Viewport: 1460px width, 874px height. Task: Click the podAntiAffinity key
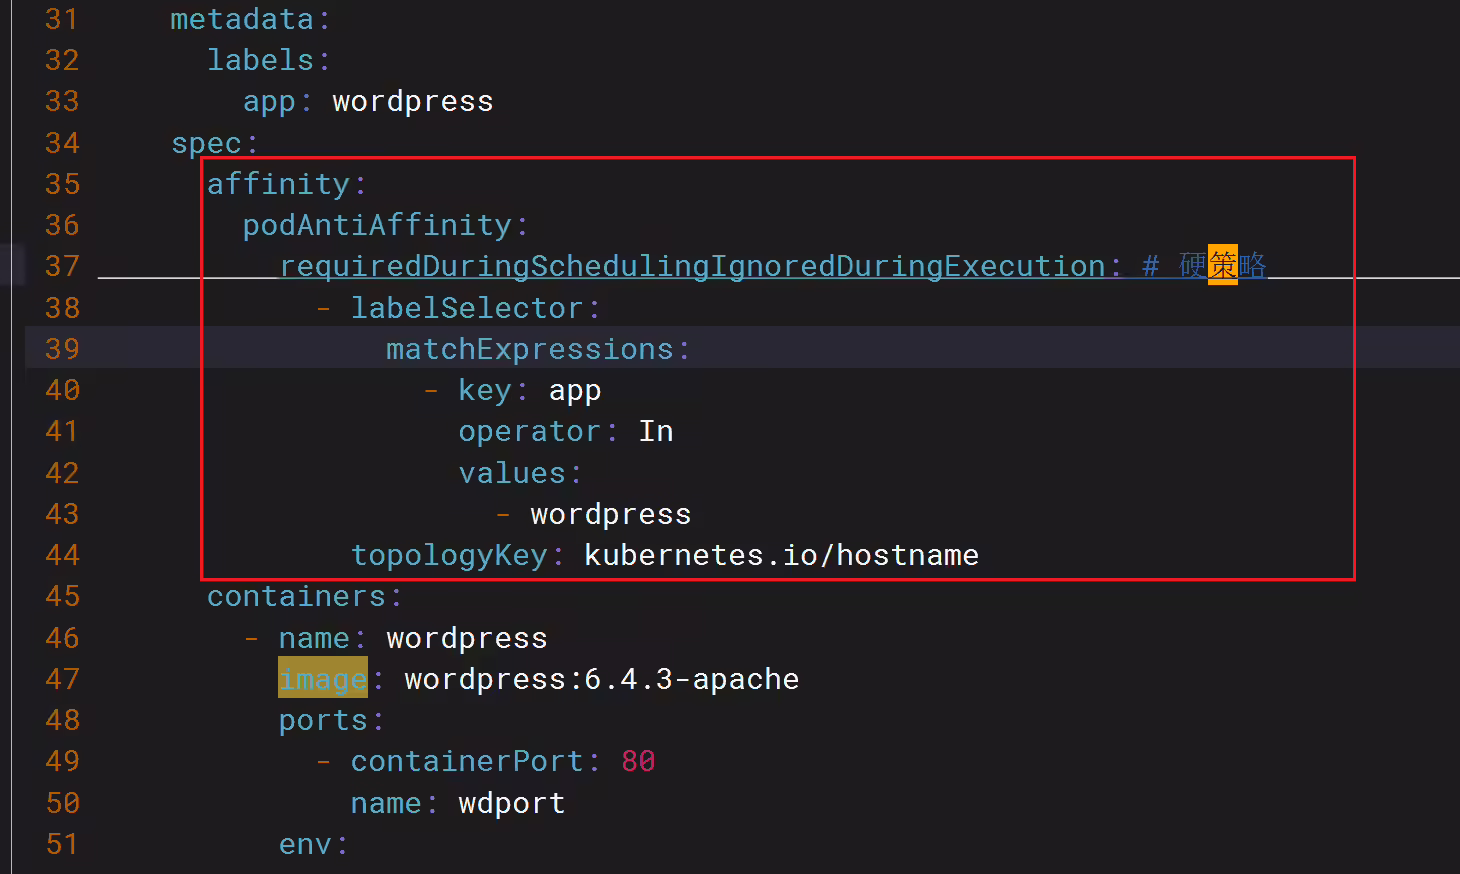377,225
